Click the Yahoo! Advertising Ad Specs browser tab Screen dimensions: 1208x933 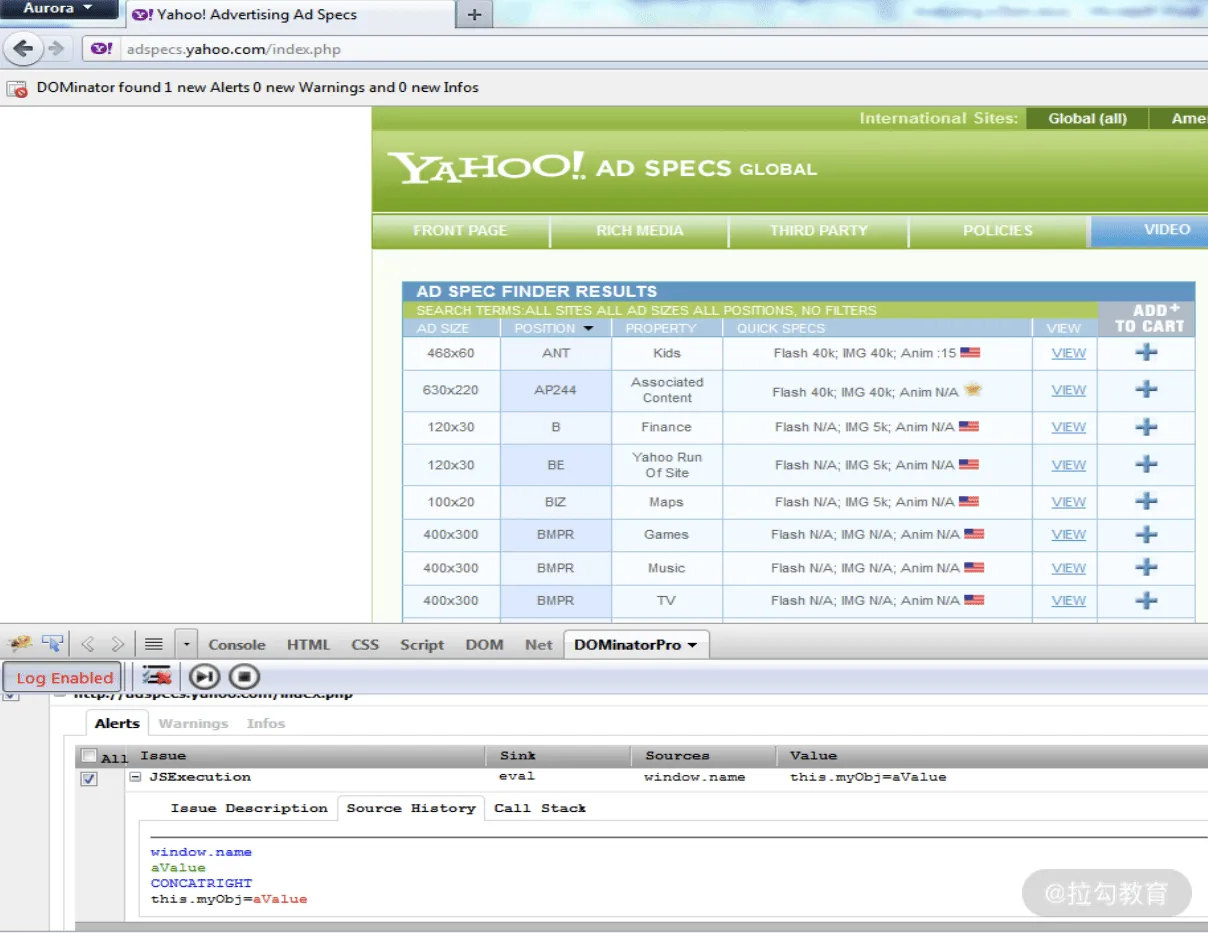pyautogui.click(x=289, y=15)
